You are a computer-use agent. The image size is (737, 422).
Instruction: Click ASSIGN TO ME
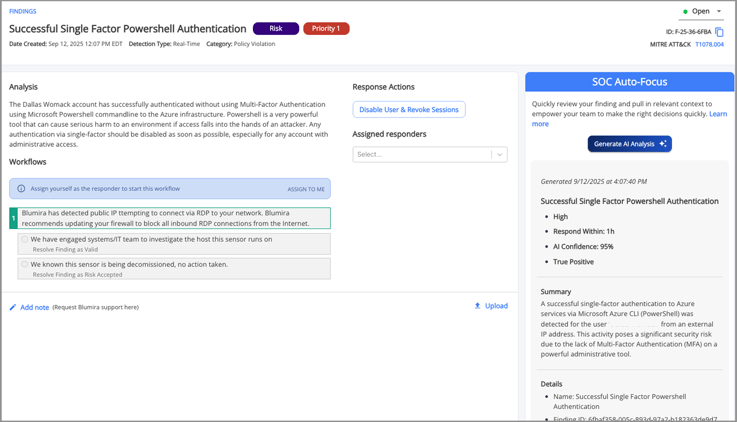point(305,189)
